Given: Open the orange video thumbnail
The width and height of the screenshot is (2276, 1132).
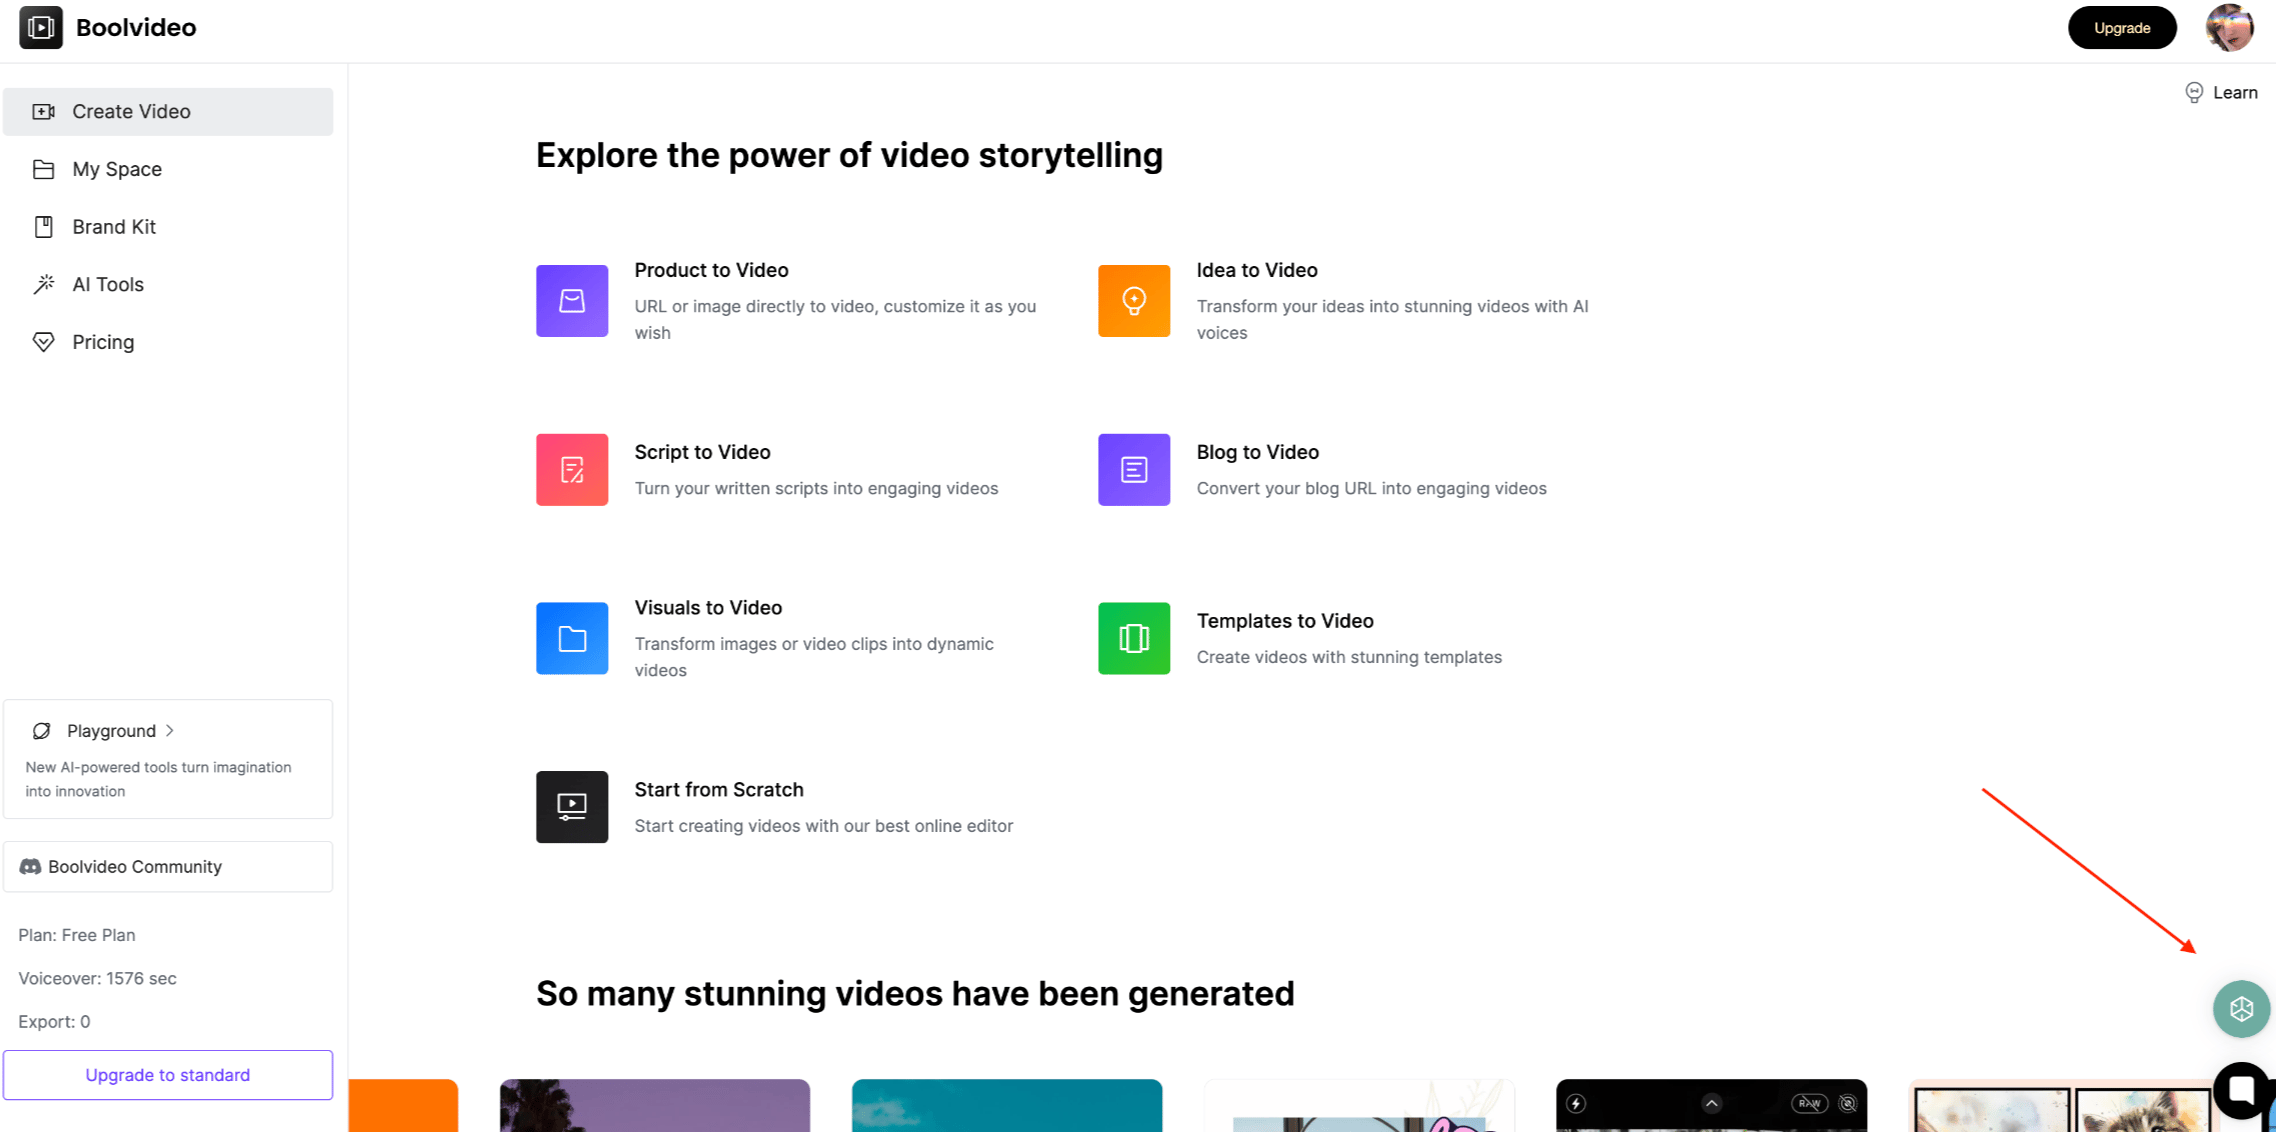Looking at the screenshot, I should tap(403, 1106).
